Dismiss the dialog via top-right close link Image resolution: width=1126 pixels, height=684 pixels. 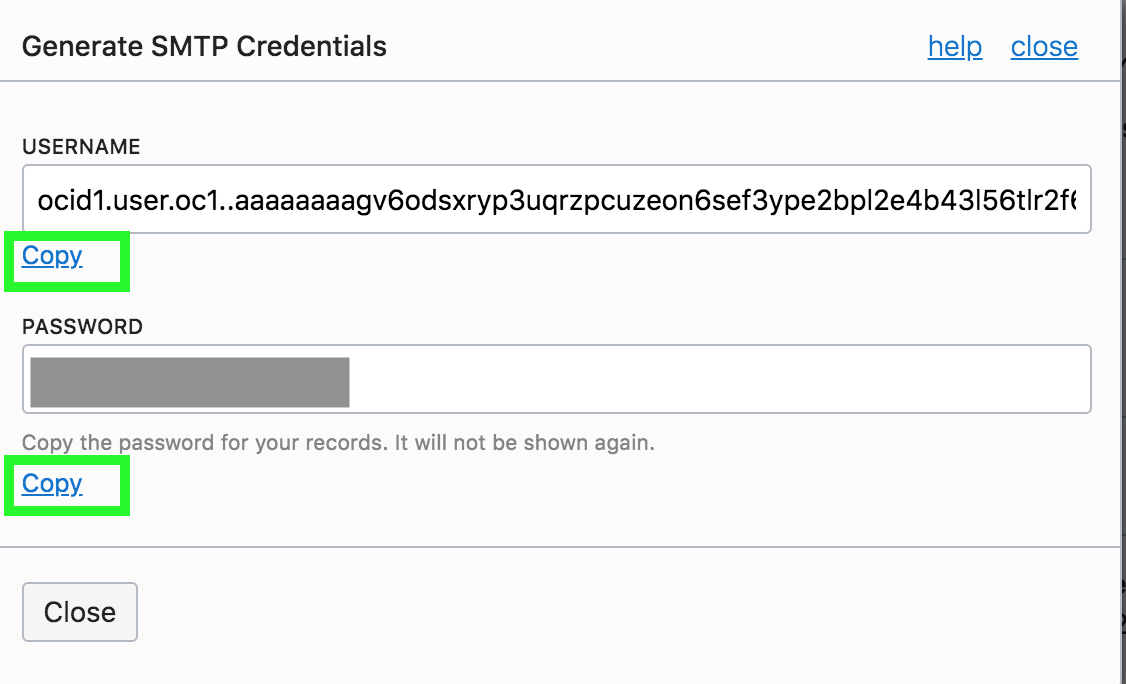pyautogui.click(x=1043, y=47)
